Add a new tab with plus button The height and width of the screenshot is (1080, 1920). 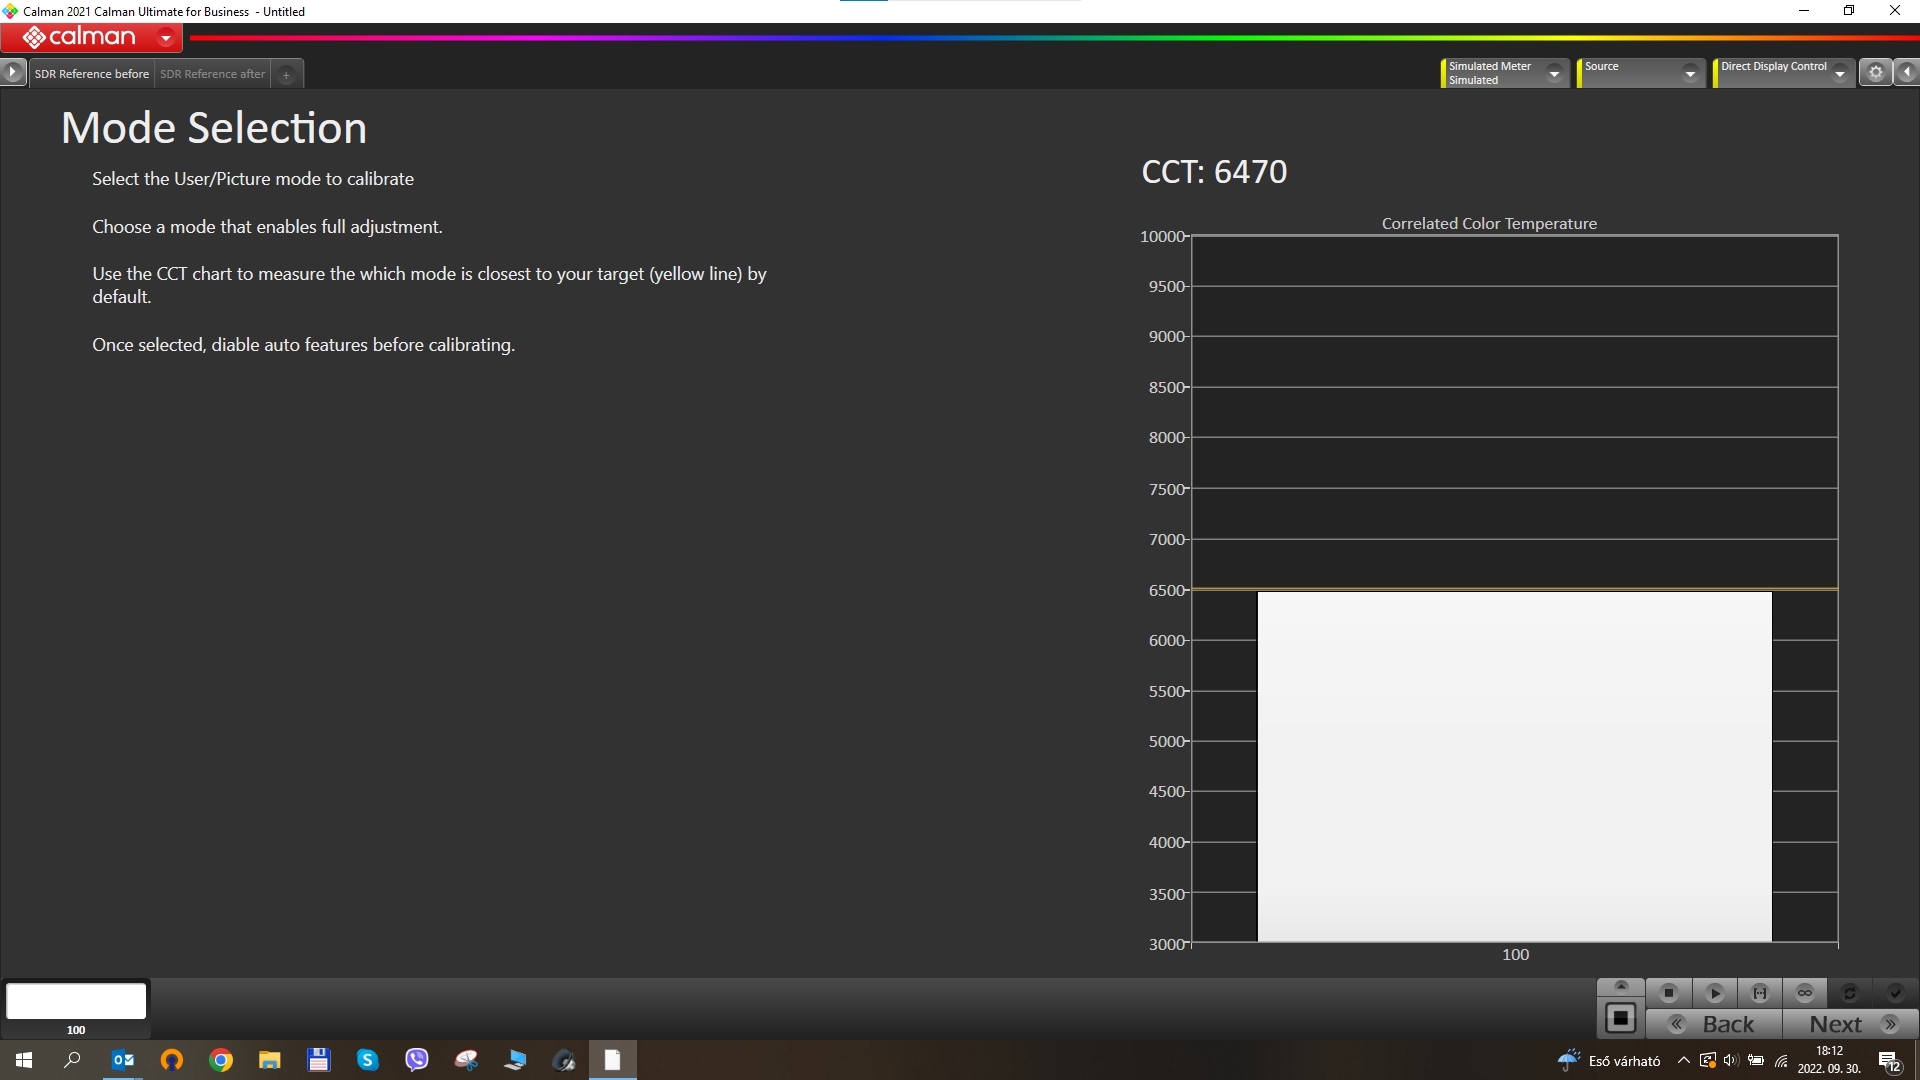[x=286, y=74]
